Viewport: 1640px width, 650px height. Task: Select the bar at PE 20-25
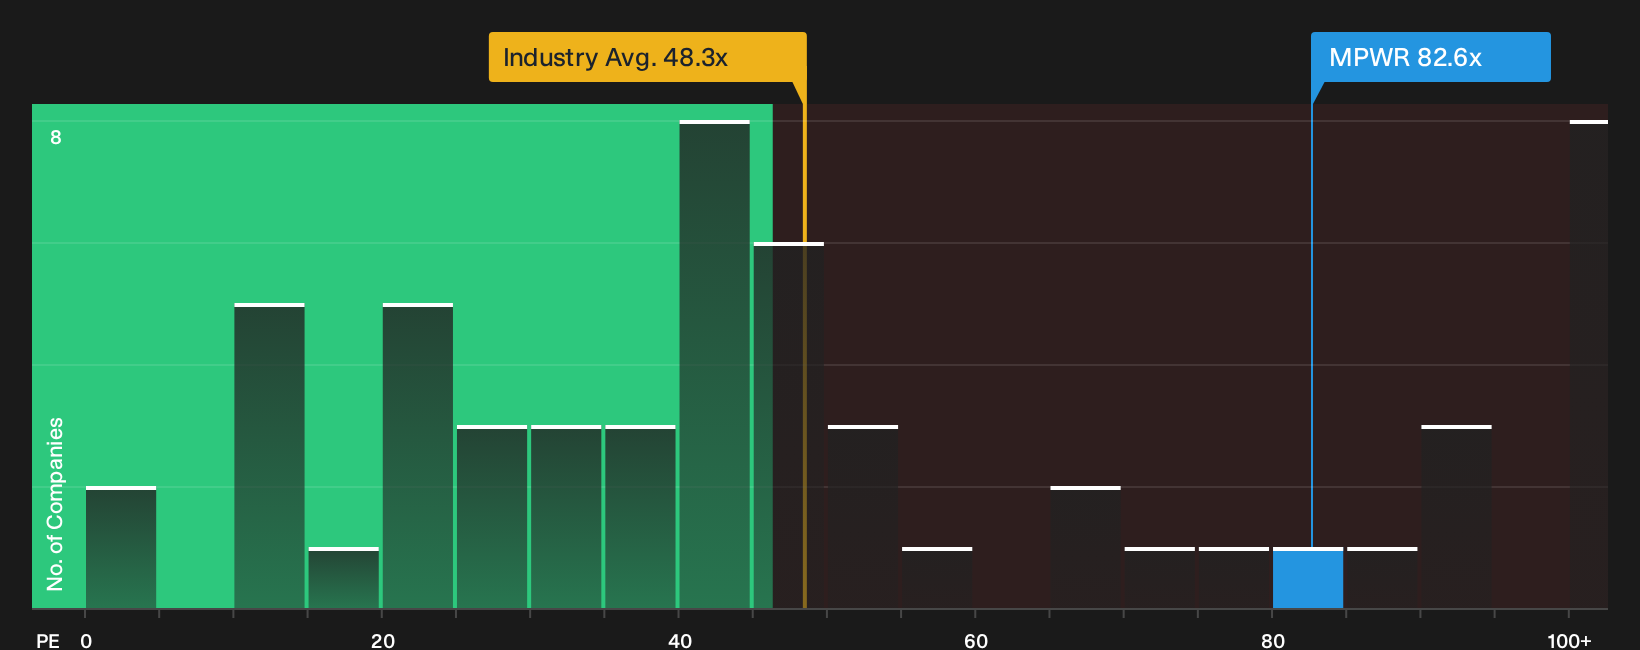(x=418, y=456)
